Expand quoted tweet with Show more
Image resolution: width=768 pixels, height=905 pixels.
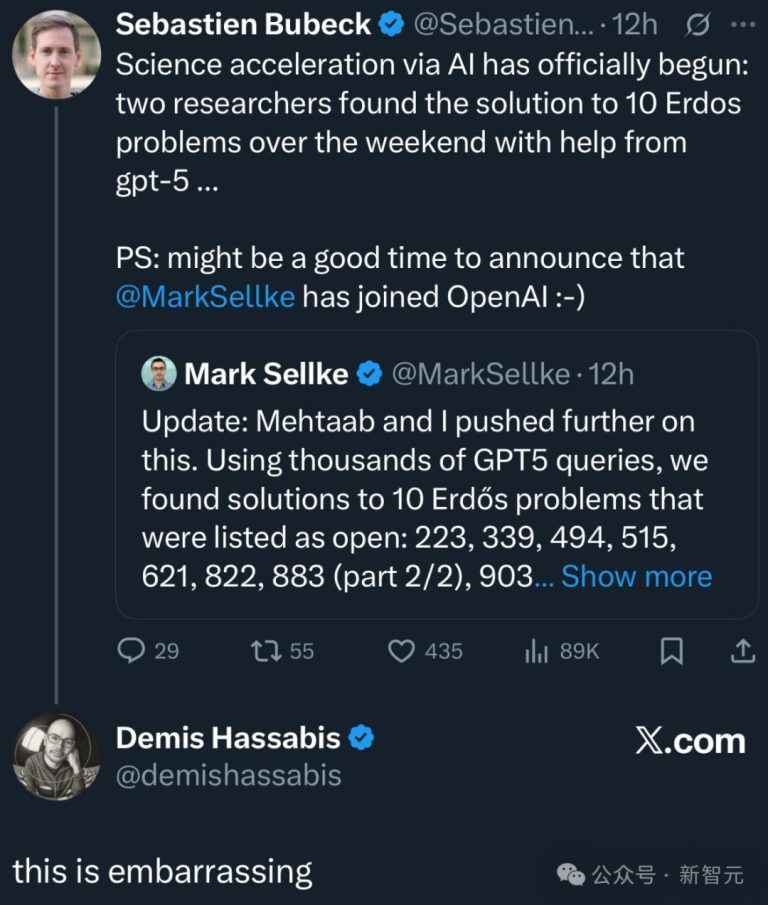click(x=636, y=576)
